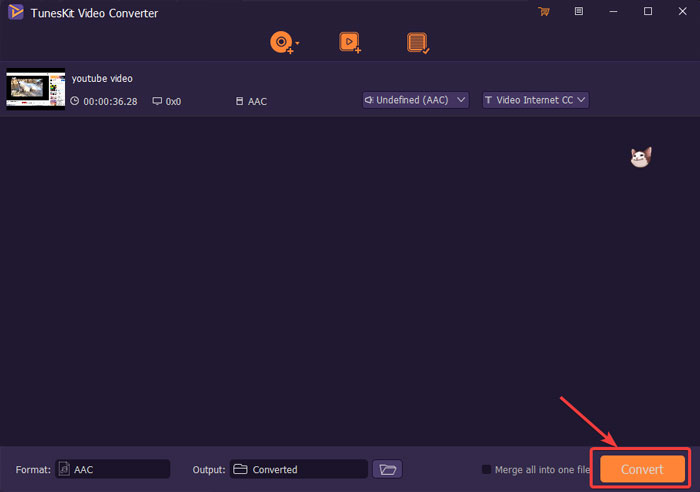Open the menu icon in the title bar
The width and height of the screenshot is (700, 492).
[579, 11]
